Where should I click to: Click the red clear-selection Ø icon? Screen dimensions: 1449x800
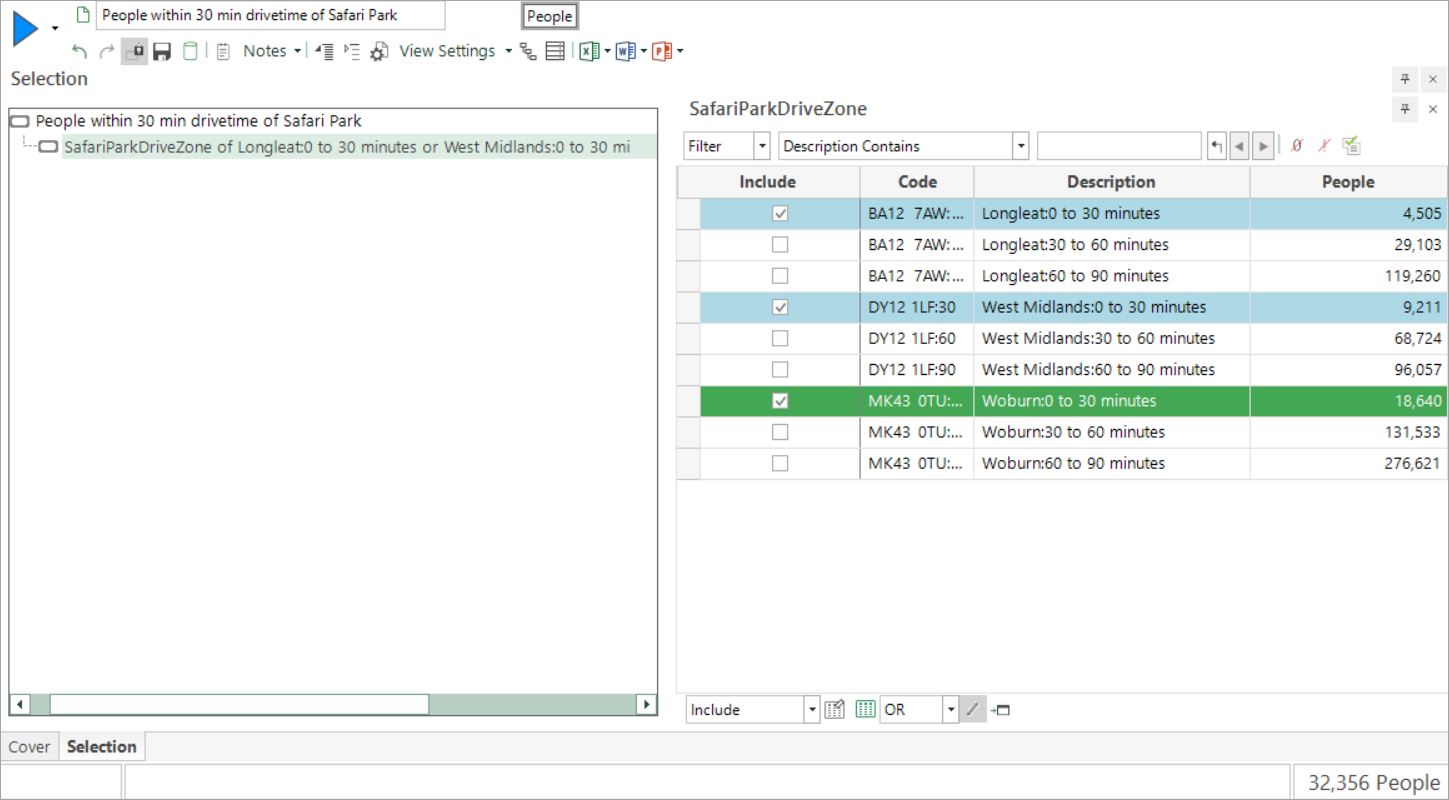[x=1297, y=146]
